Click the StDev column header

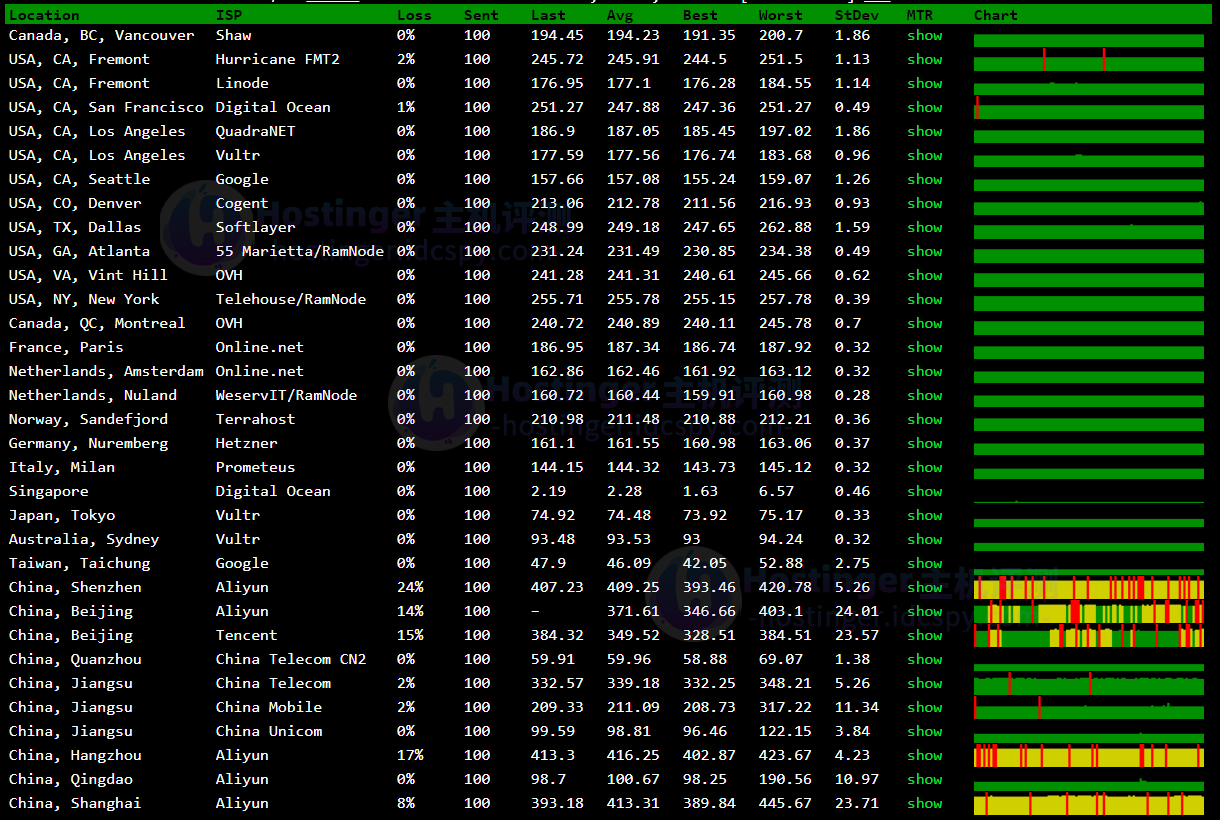point(855,15)
